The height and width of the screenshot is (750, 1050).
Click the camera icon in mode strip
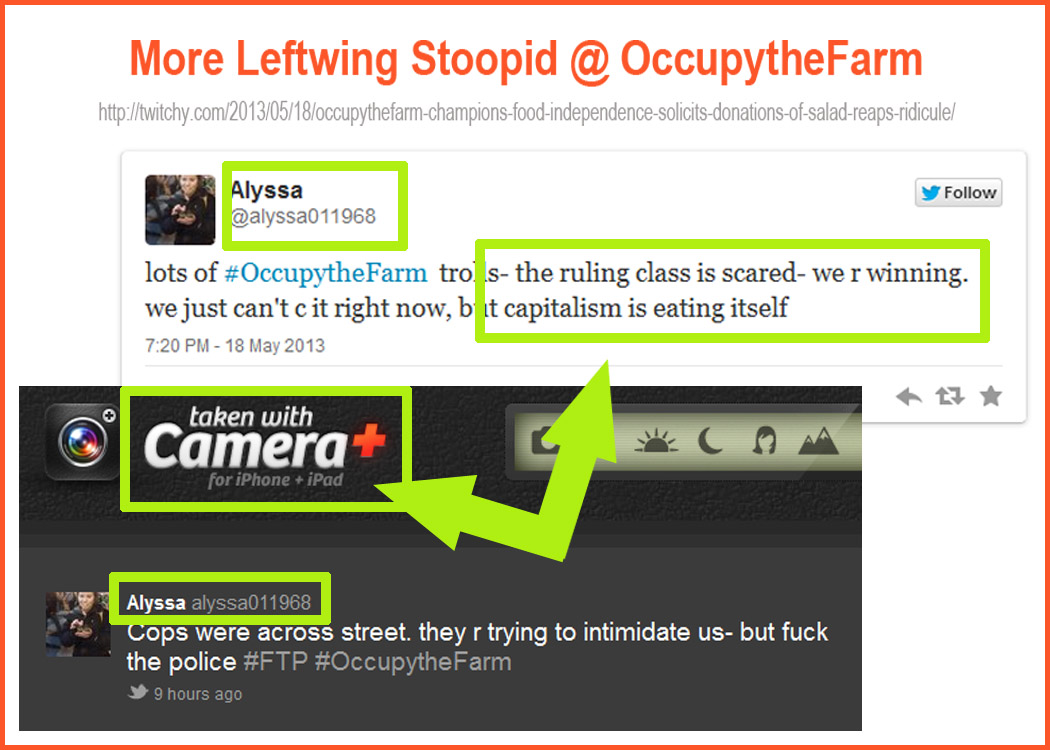pos(544,442)
